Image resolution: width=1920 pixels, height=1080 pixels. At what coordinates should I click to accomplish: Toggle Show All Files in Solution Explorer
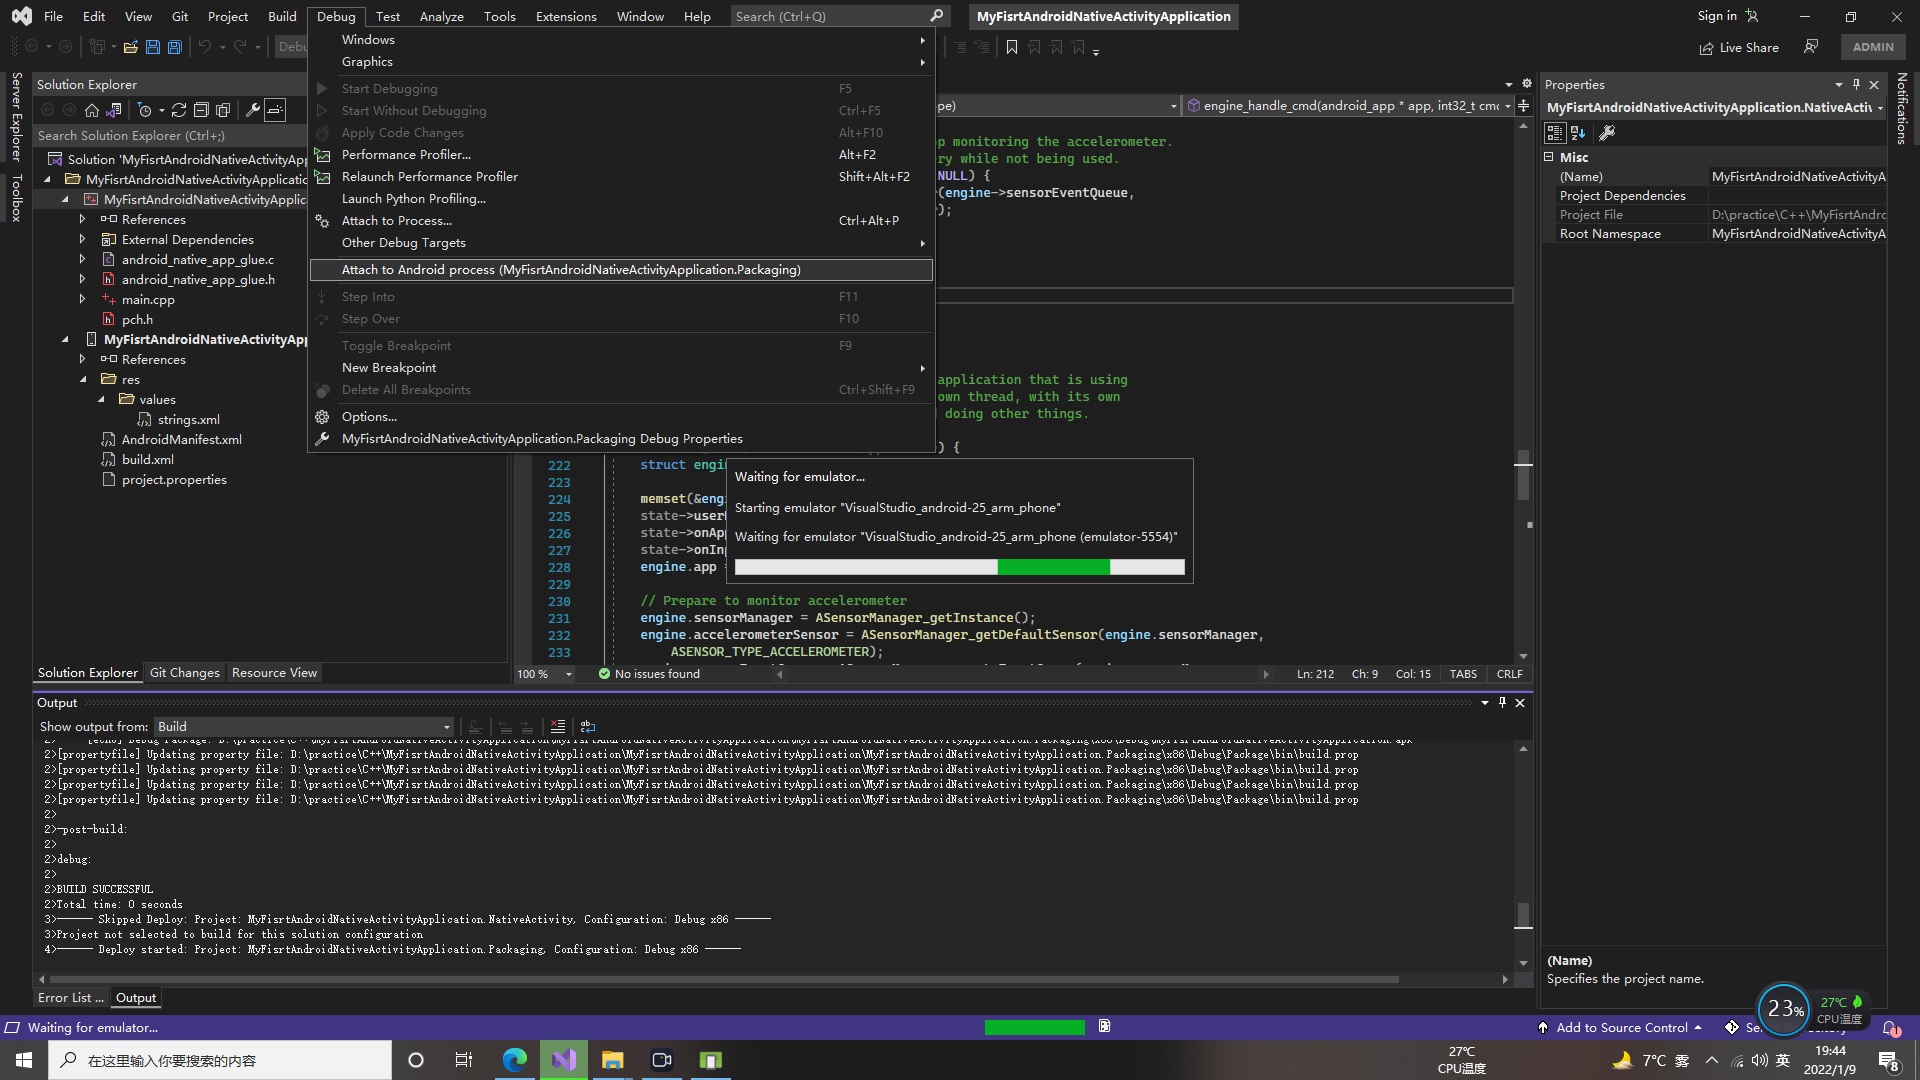click(x=223, y=110)
